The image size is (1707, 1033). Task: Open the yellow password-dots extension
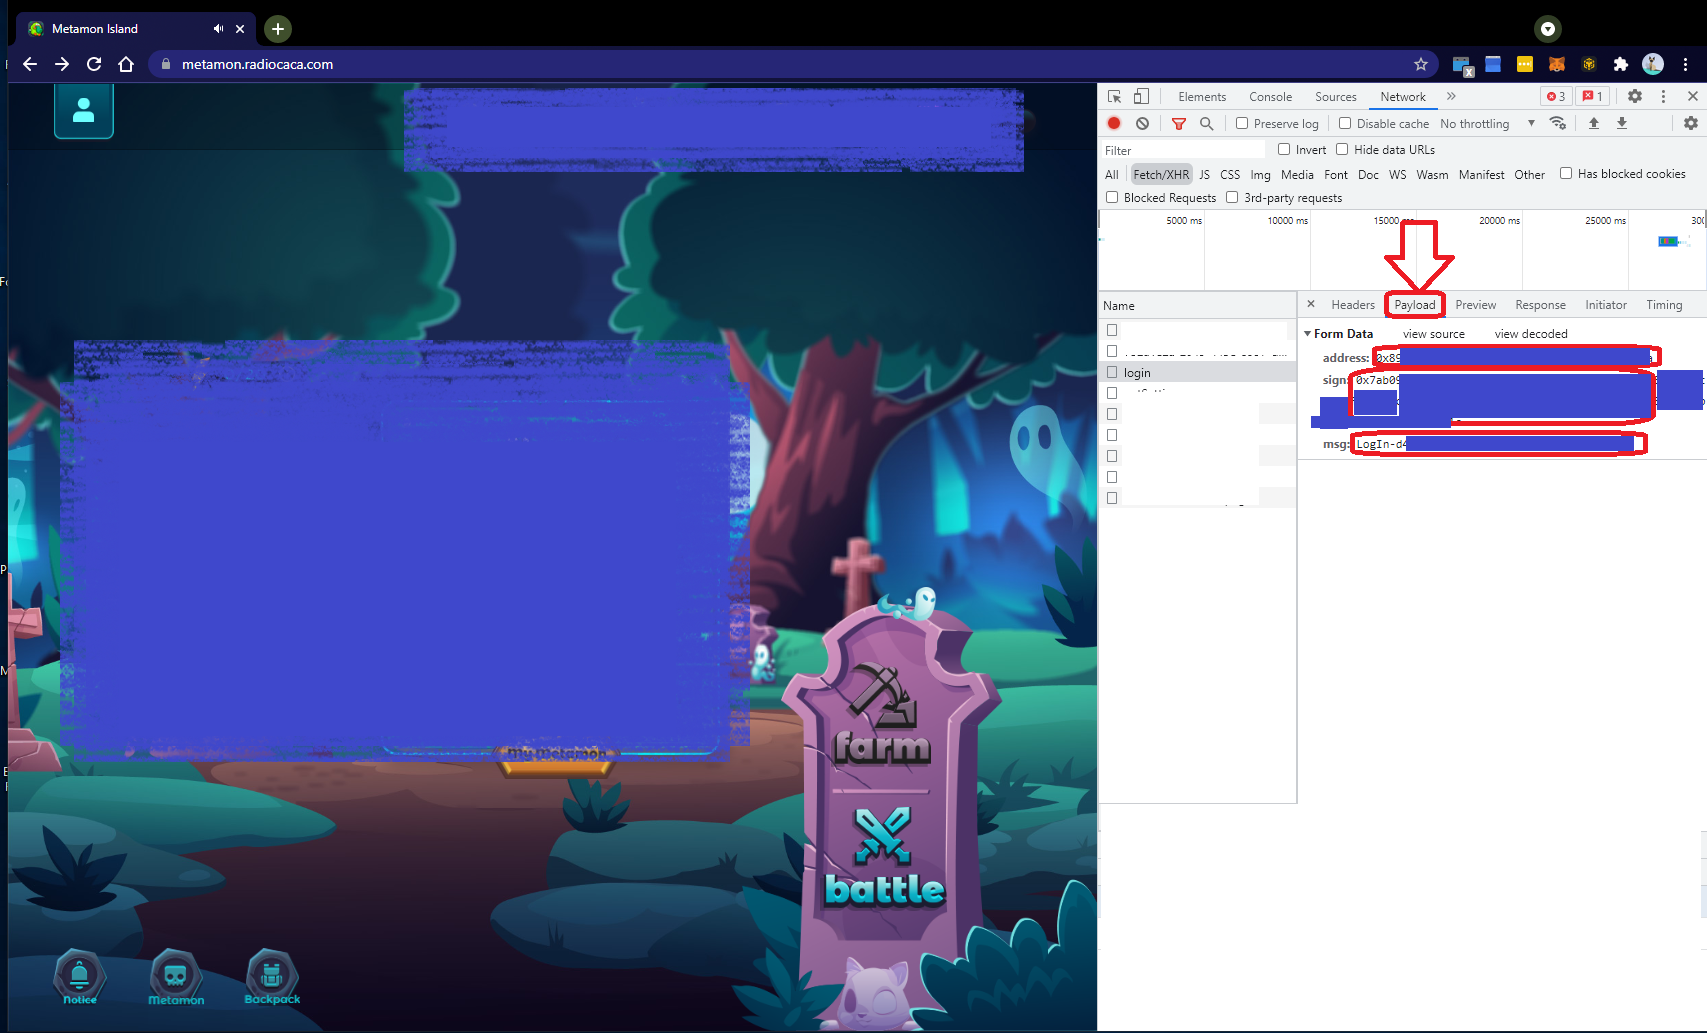point(1525,64)
